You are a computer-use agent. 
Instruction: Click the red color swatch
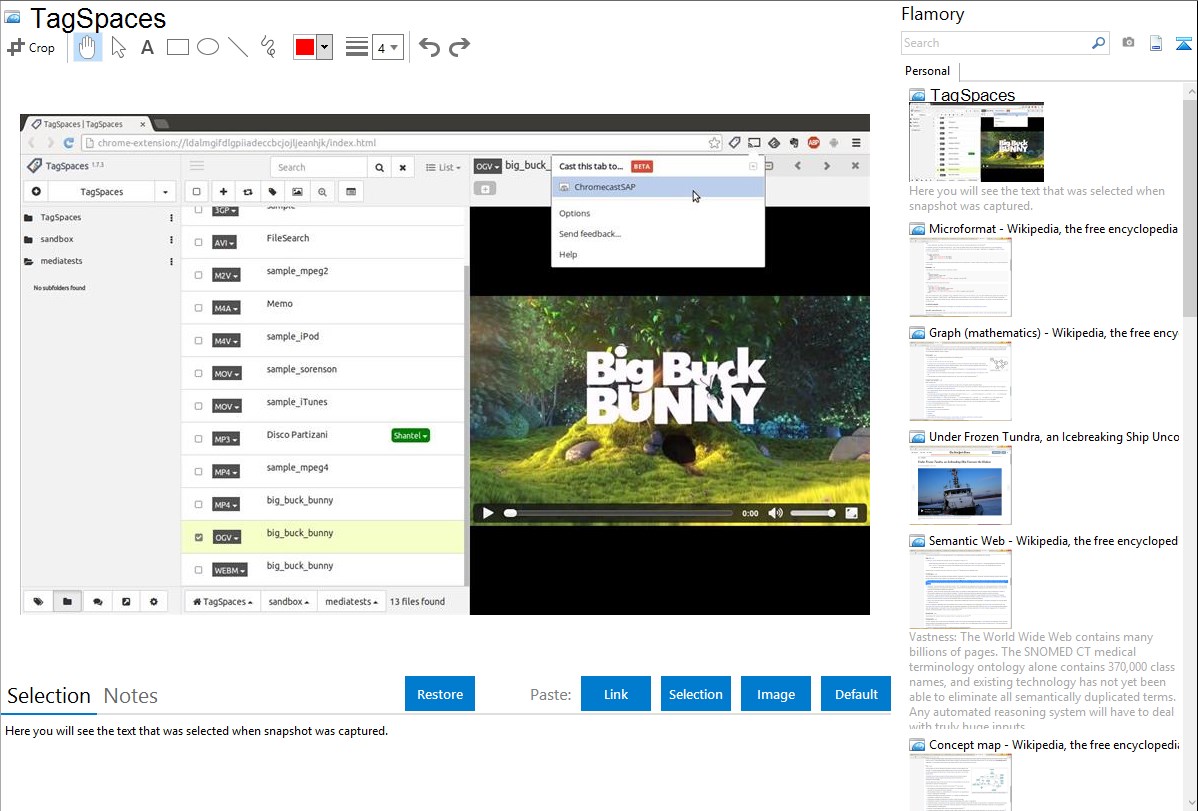(305, 47)
